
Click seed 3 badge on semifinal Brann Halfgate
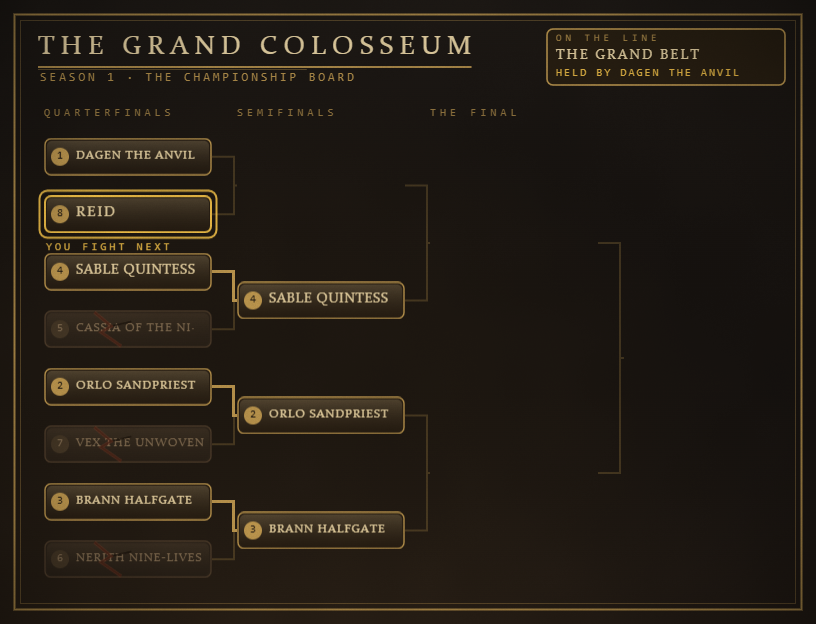(x=253, y=530)
